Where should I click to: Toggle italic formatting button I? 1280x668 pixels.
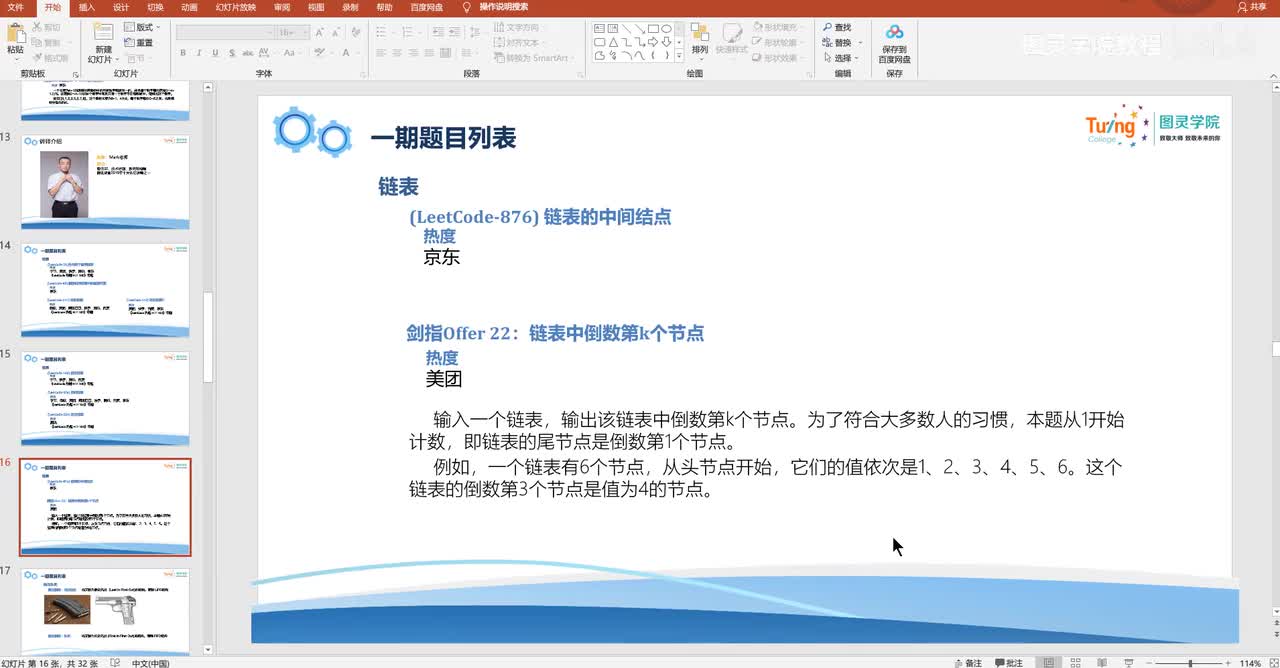199,53
